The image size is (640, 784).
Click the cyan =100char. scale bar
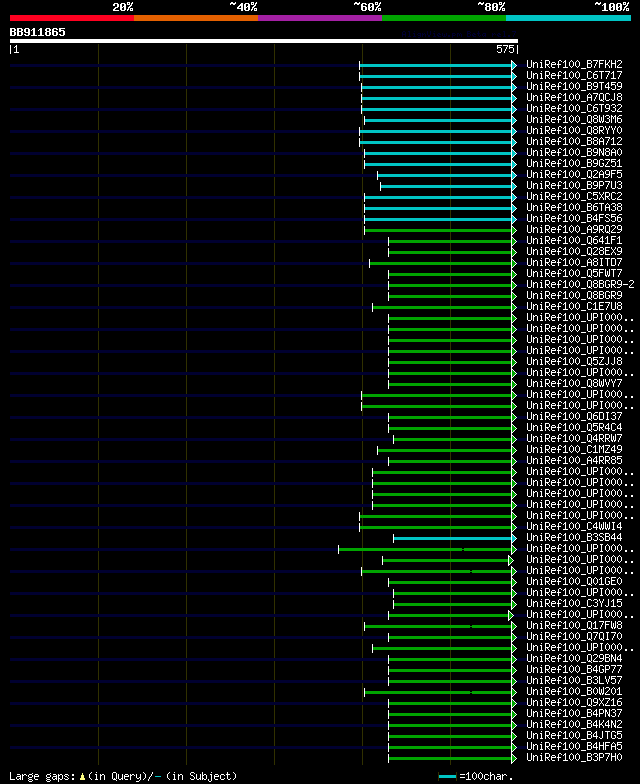448,776
